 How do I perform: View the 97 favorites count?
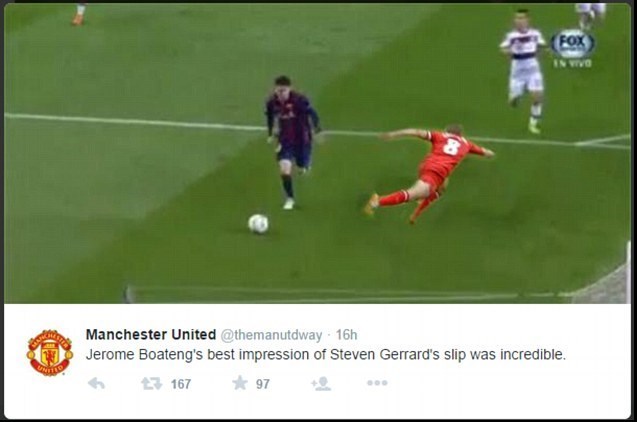262,384
